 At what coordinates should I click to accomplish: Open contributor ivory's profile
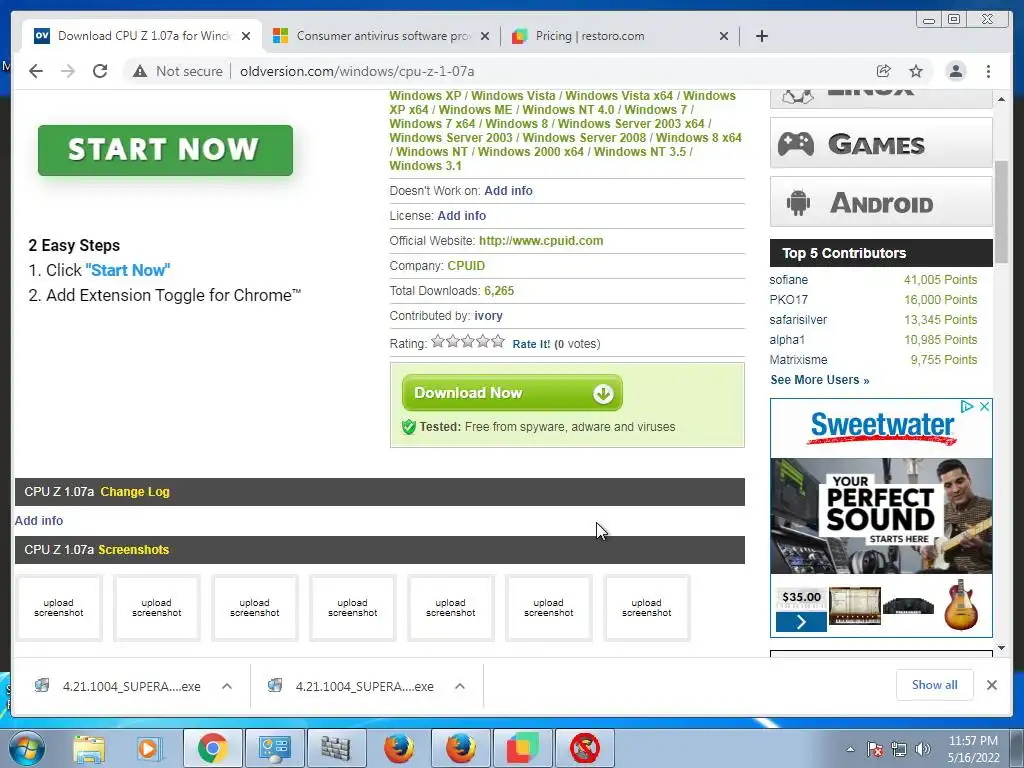(488, 316)
